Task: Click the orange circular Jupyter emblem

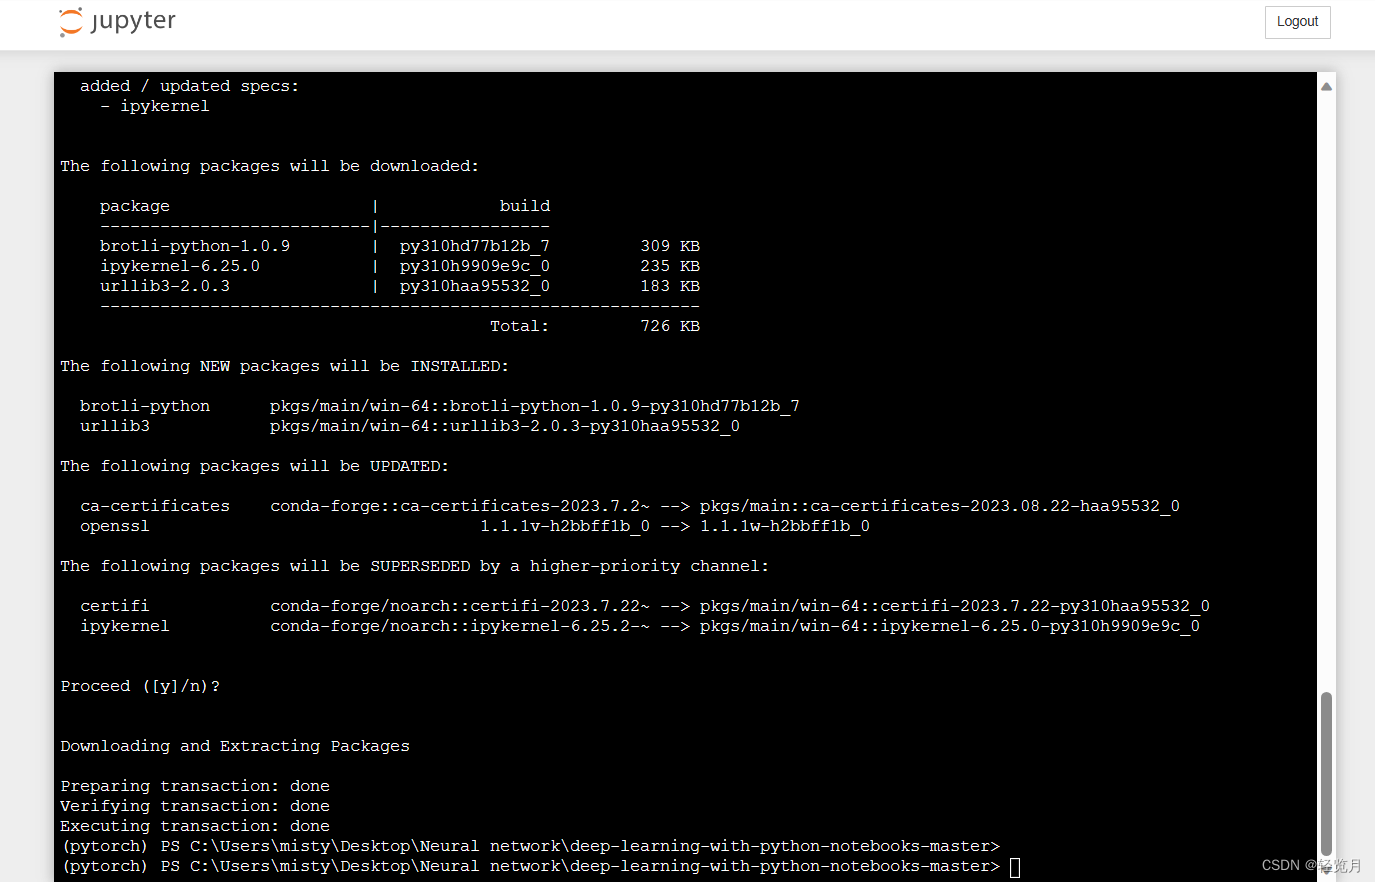Action: [x=70, y=21]
